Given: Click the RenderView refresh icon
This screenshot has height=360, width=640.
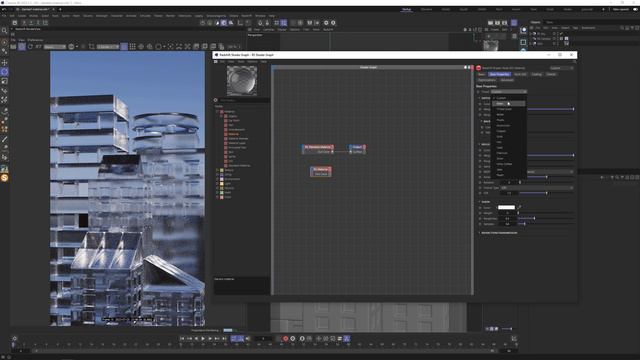Looking at the screenshot, I should (x=30, y=47).
